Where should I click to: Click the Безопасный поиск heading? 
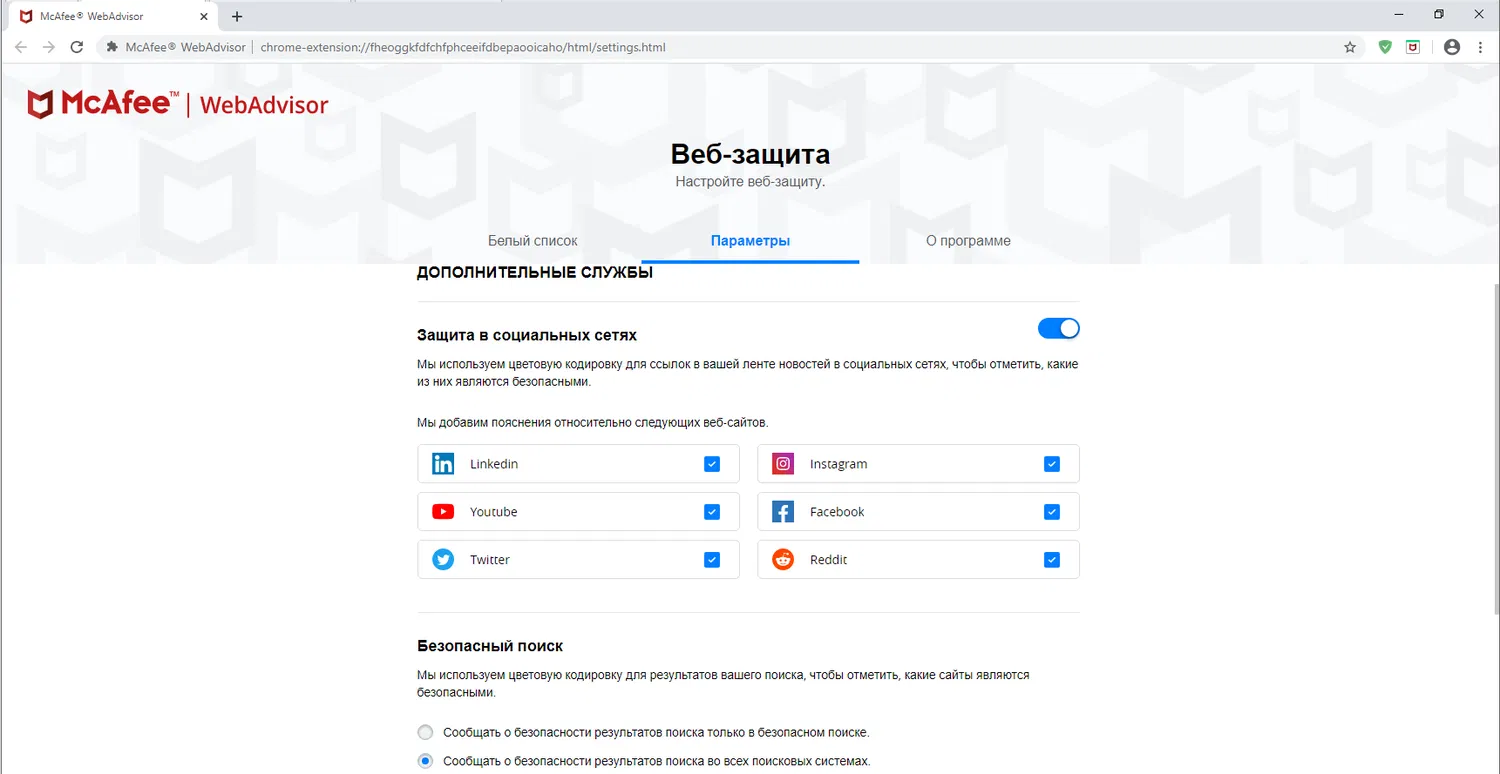[490, 646]
